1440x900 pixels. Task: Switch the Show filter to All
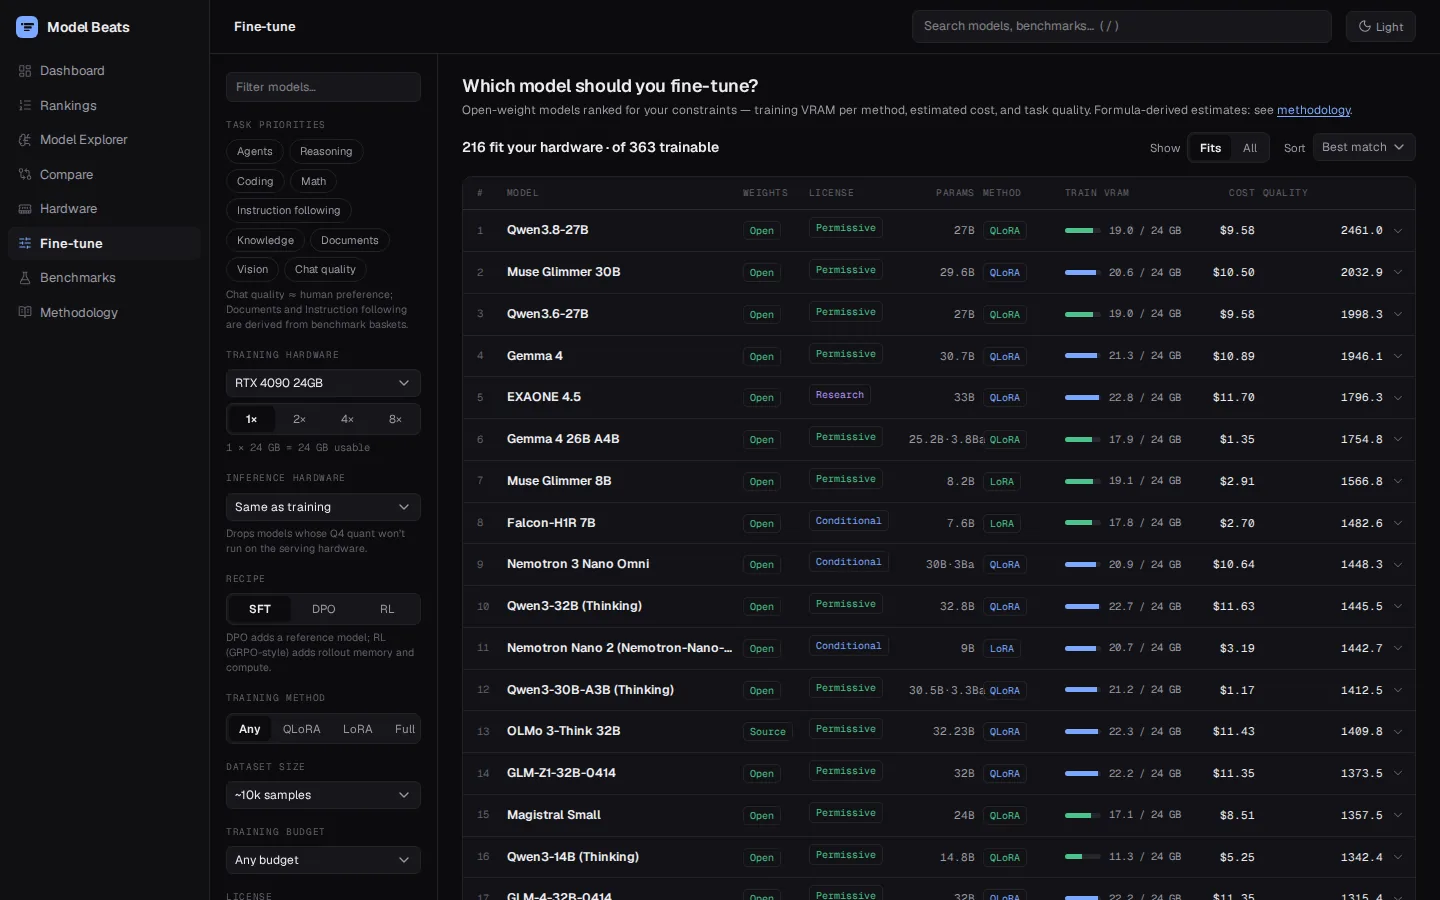click(1250, 148)
